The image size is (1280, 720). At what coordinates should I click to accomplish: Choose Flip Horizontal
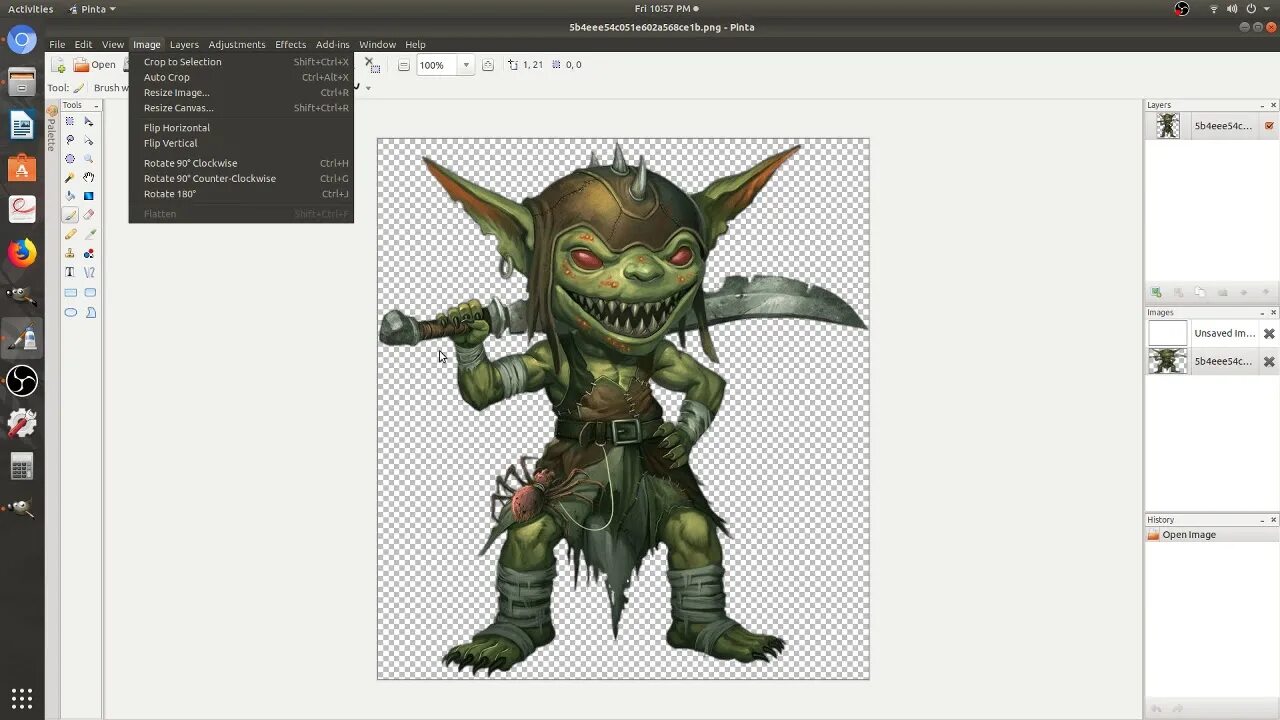(x=241, y=128)
